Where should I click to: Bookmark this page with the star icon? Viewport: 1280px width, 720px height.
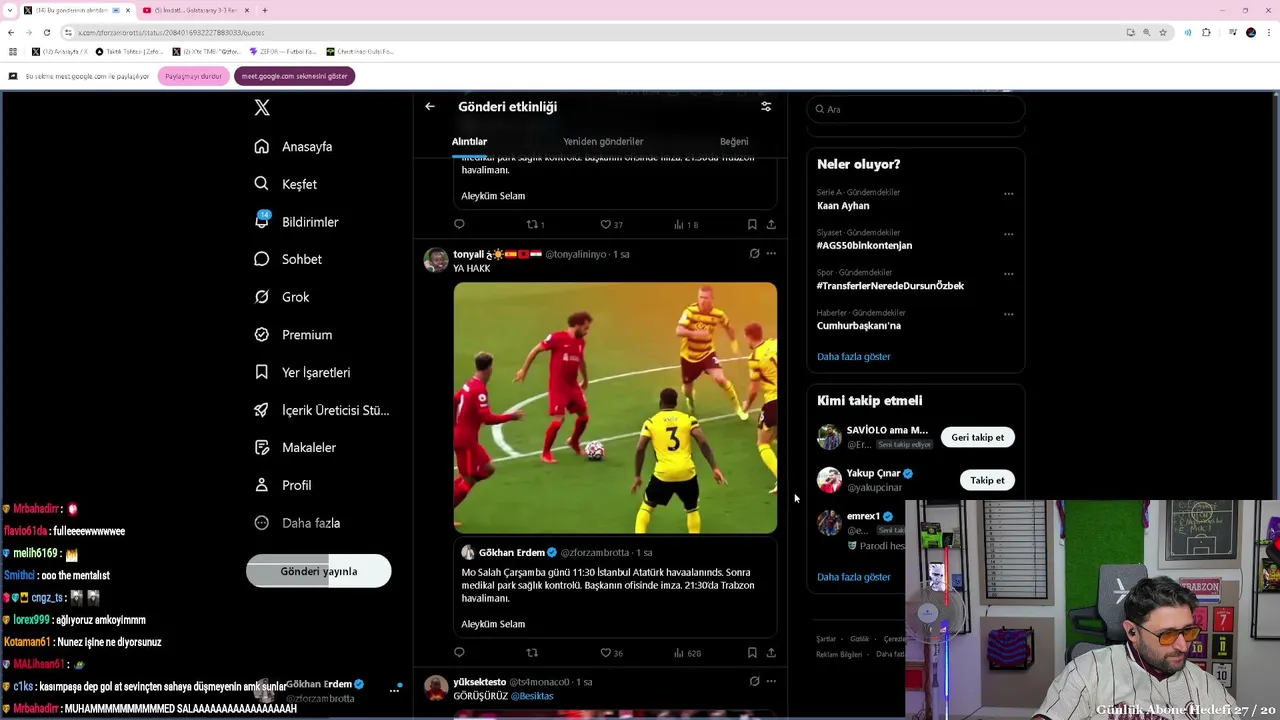tap(1163, 32)
